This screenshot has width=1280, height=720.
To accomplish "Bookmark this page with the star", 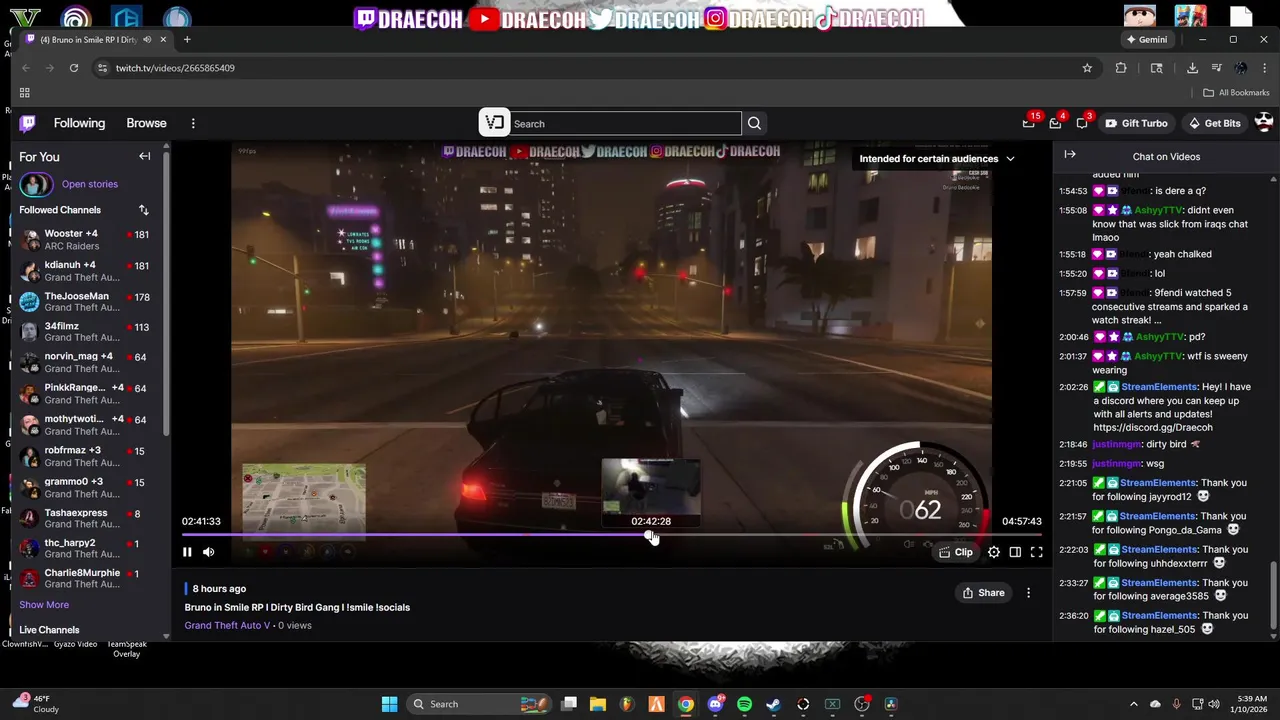I will (x=1087, y=68).
